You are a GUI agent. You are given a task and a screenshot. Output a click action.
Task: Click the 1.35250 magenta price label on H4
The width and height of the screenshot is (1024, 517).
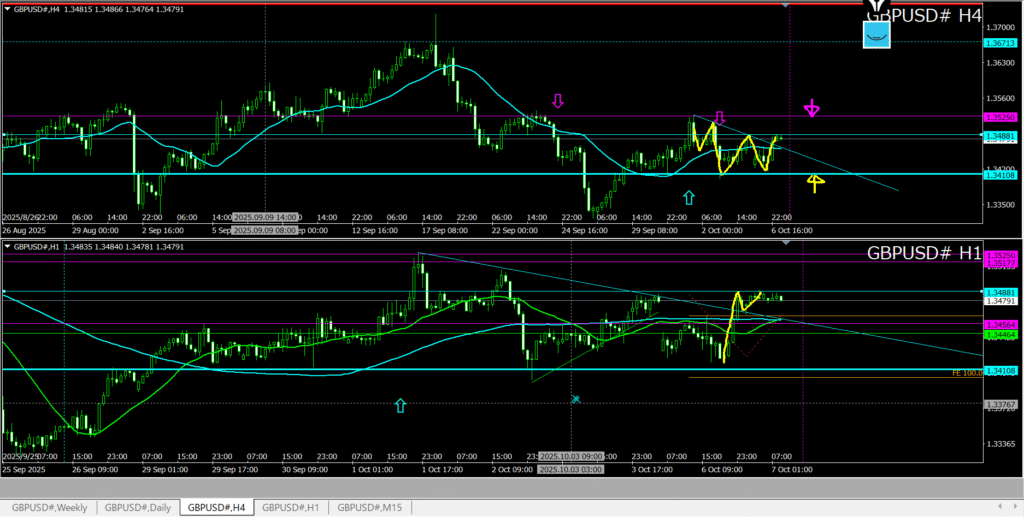point(1000,117)
